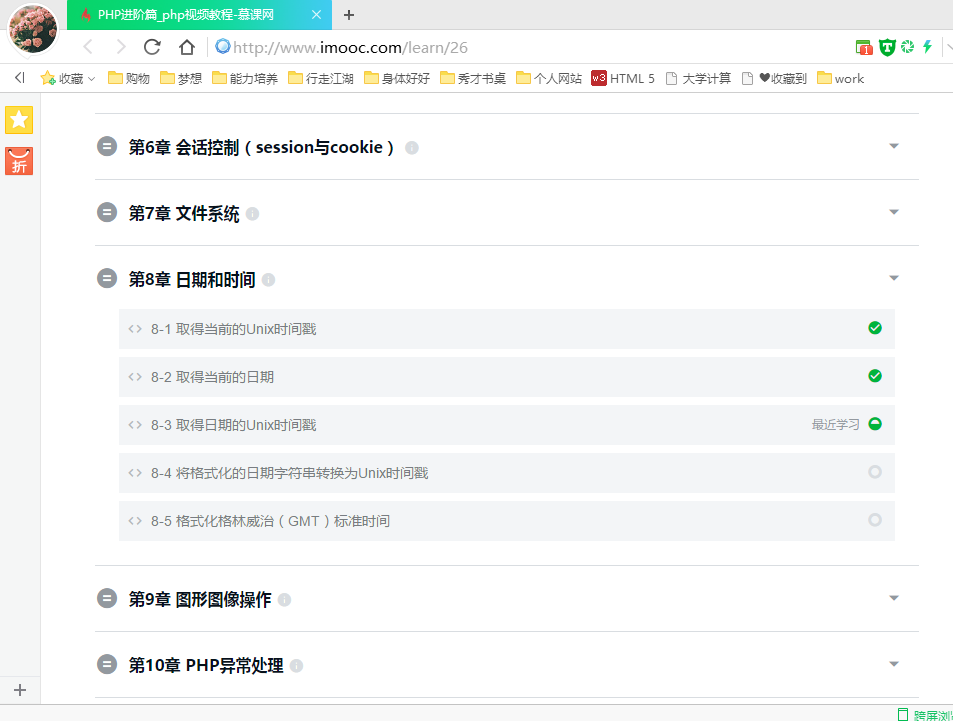Mark lesson 8-4 progress circle
953x721 pixels.
click(x=875, y=472)
